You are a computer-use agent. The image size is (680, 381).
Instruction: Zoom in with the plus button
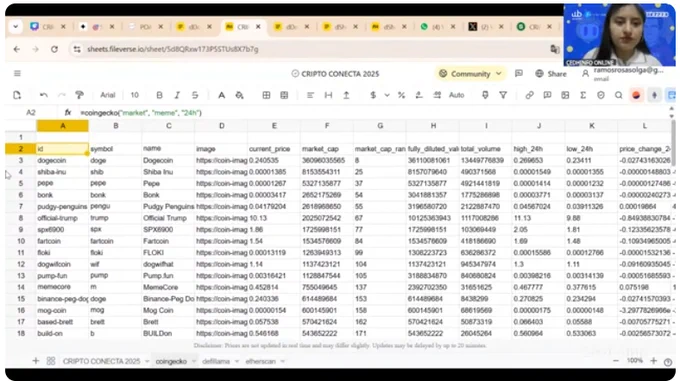pos(654,361)
